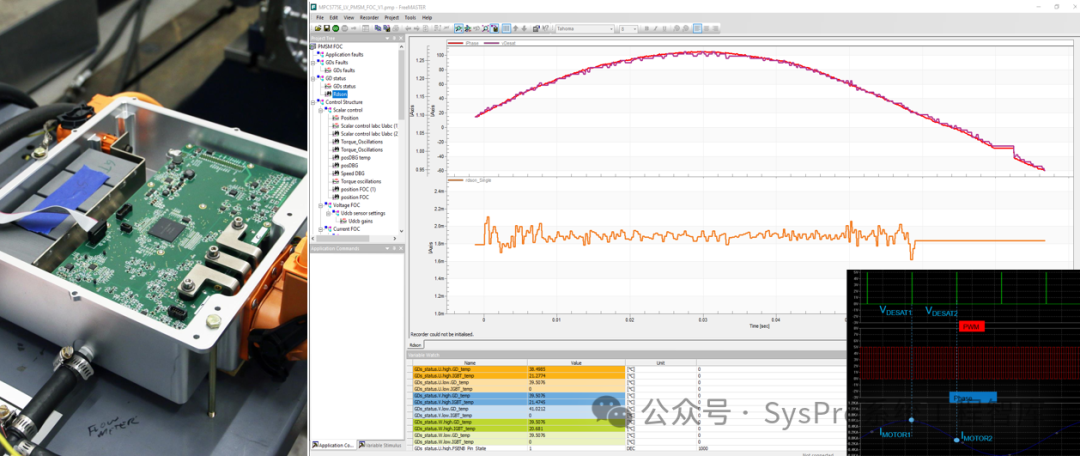Collapse the GDs Faults tree node
Viewport: 1080px width, 456px height.
pyautogui.click(x=315, y=63)
